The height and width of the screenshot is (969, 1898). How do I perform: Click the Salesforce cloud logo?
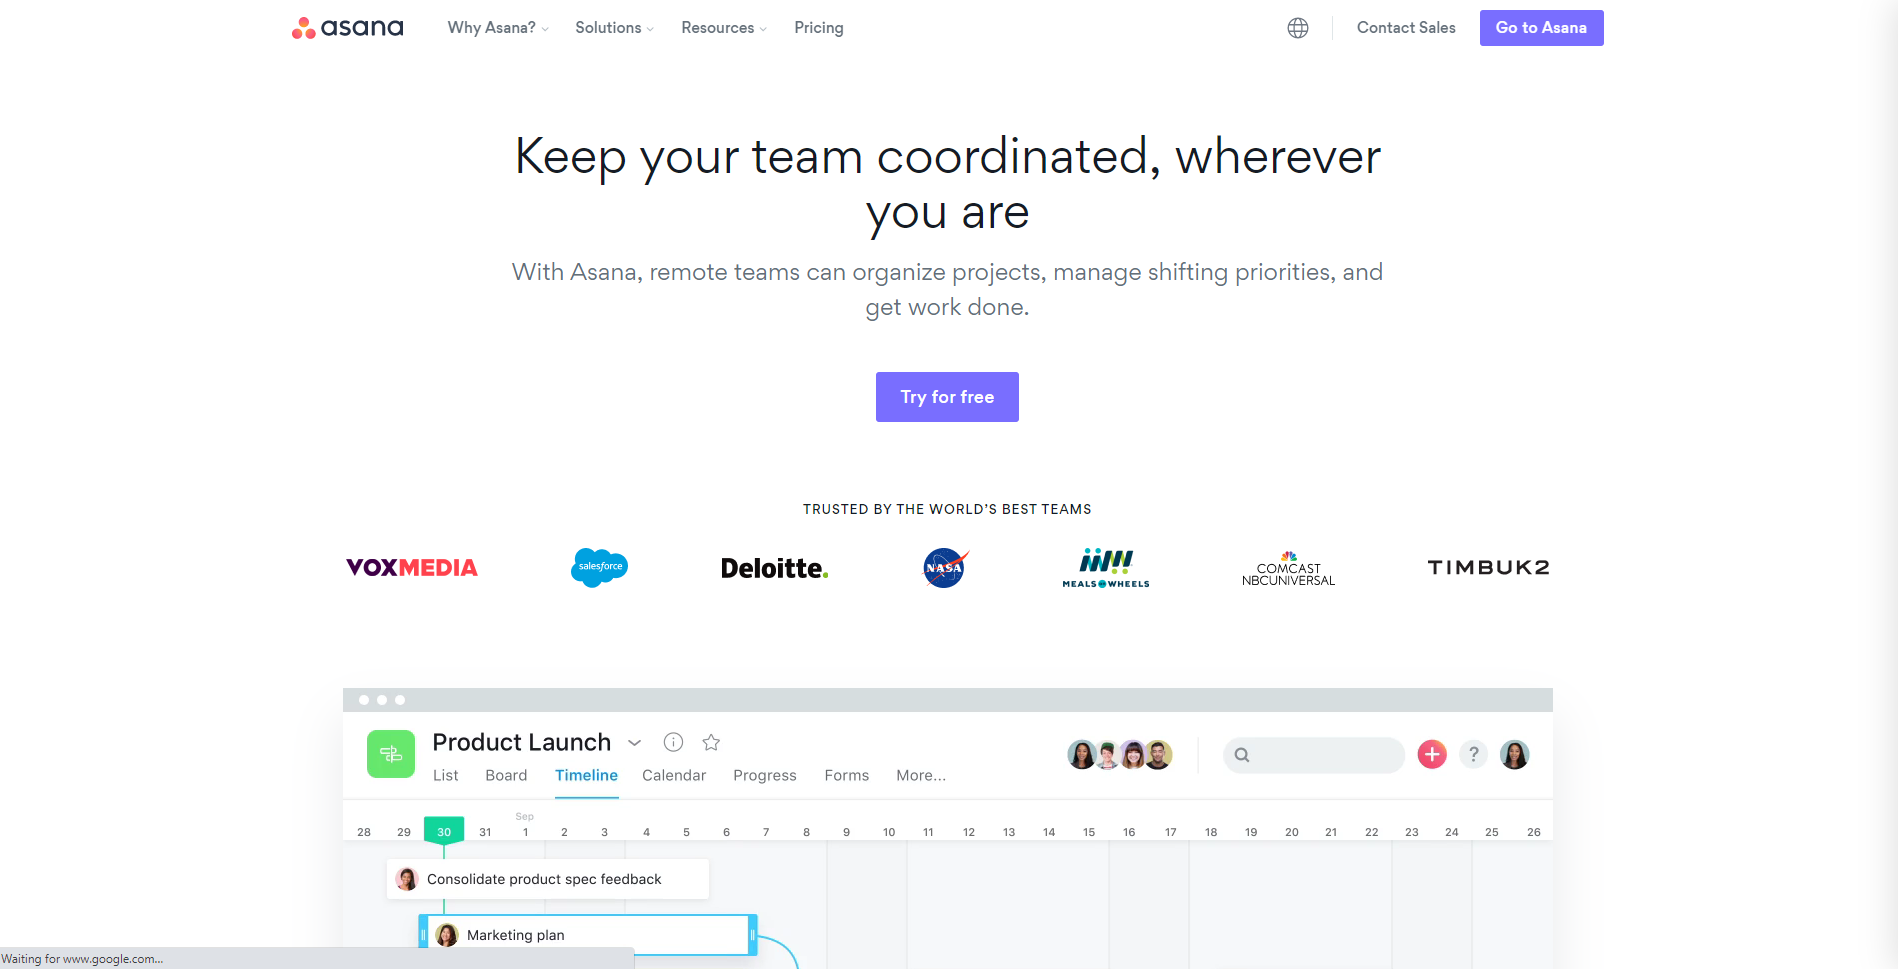[599, 567]
